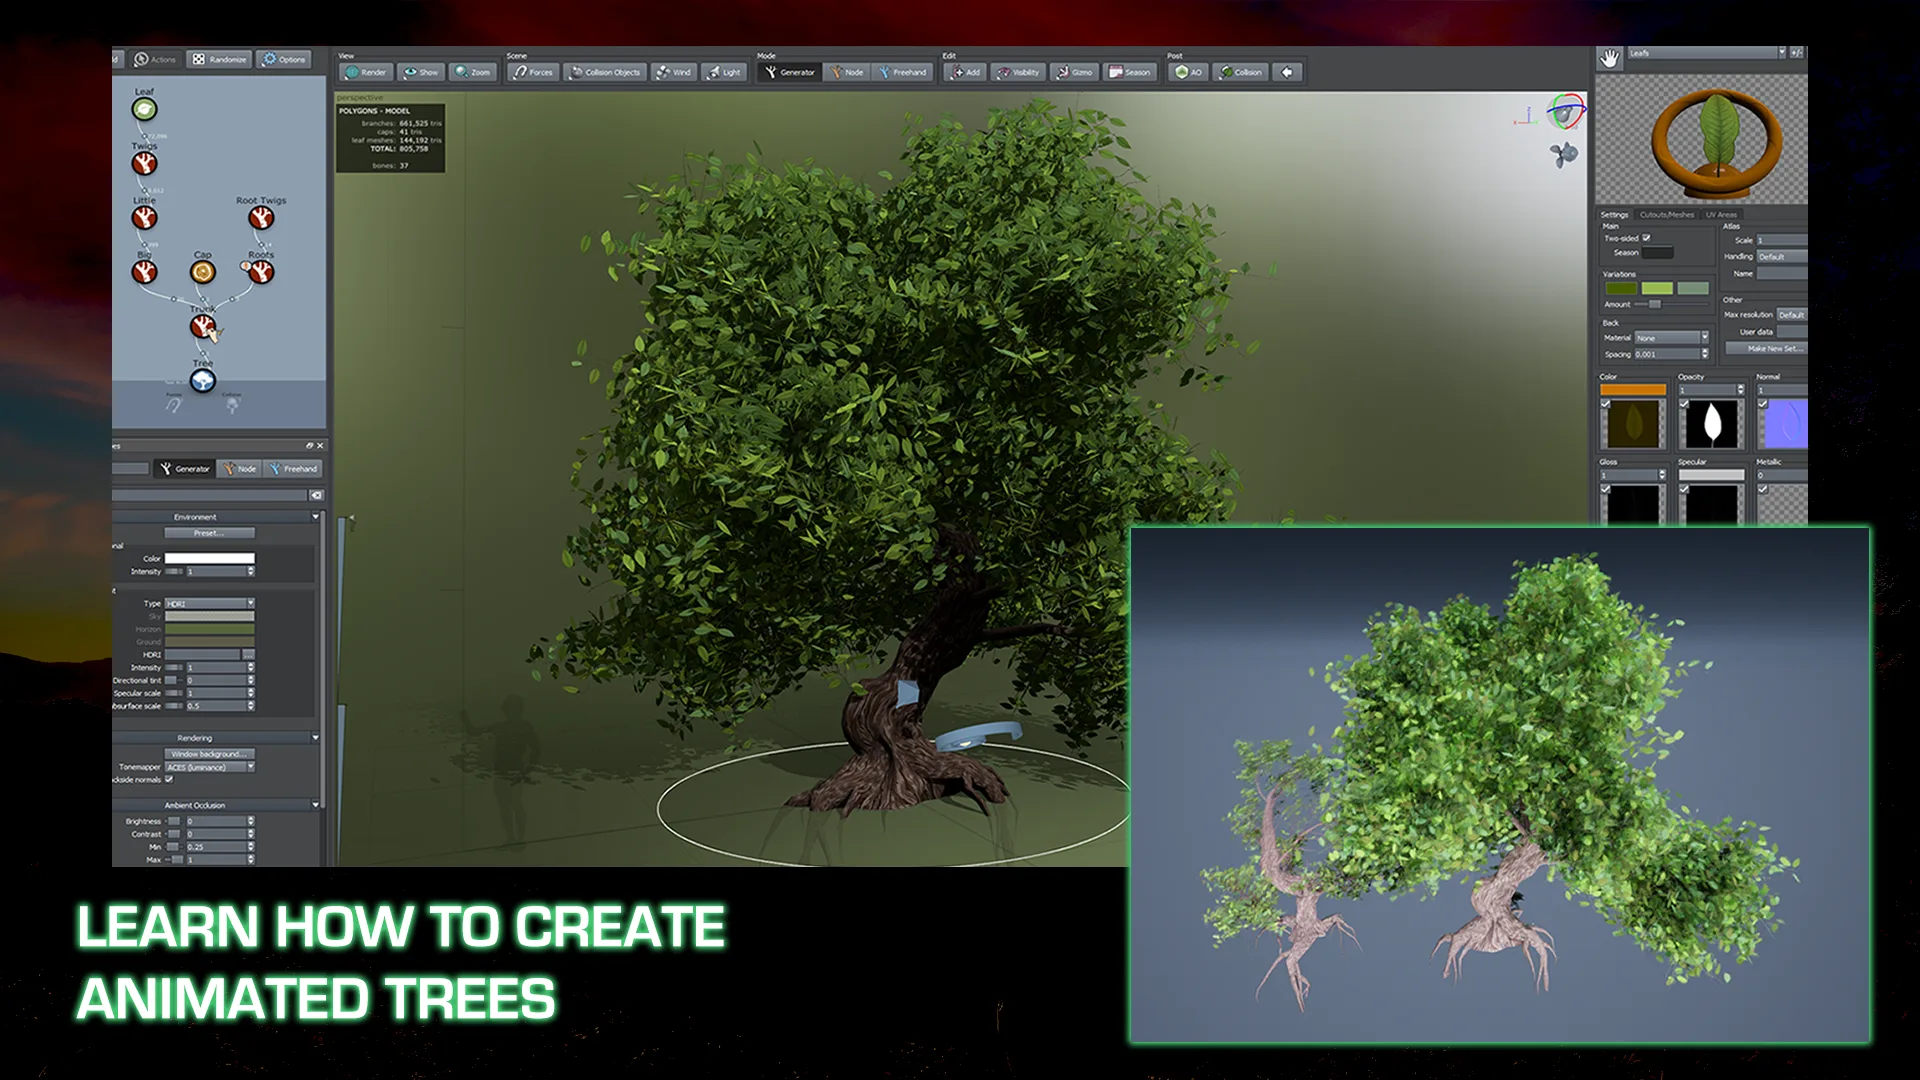This screenshot has height=1080, width=1920.
Task: Disable the Opacity map checkbox
Action: point(1684,404)
